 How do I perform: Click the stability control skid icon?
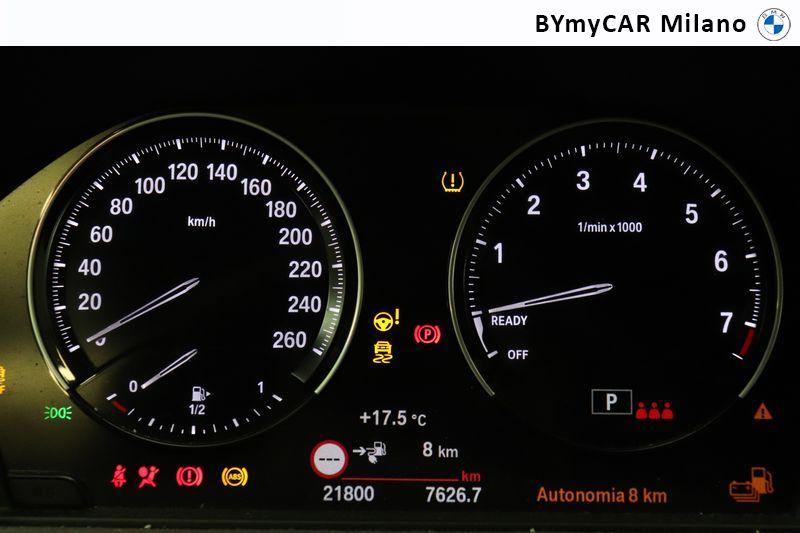point(382,352)
